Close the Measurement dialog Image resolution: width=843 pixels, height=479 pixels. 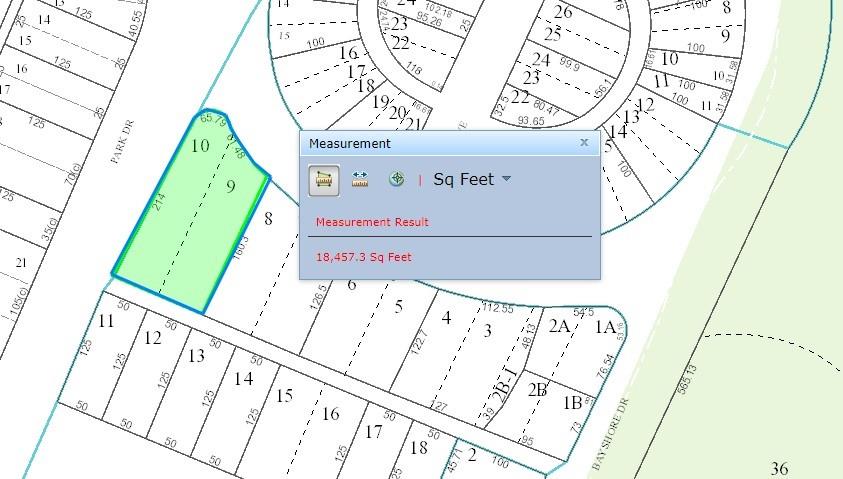coord(584,142)
